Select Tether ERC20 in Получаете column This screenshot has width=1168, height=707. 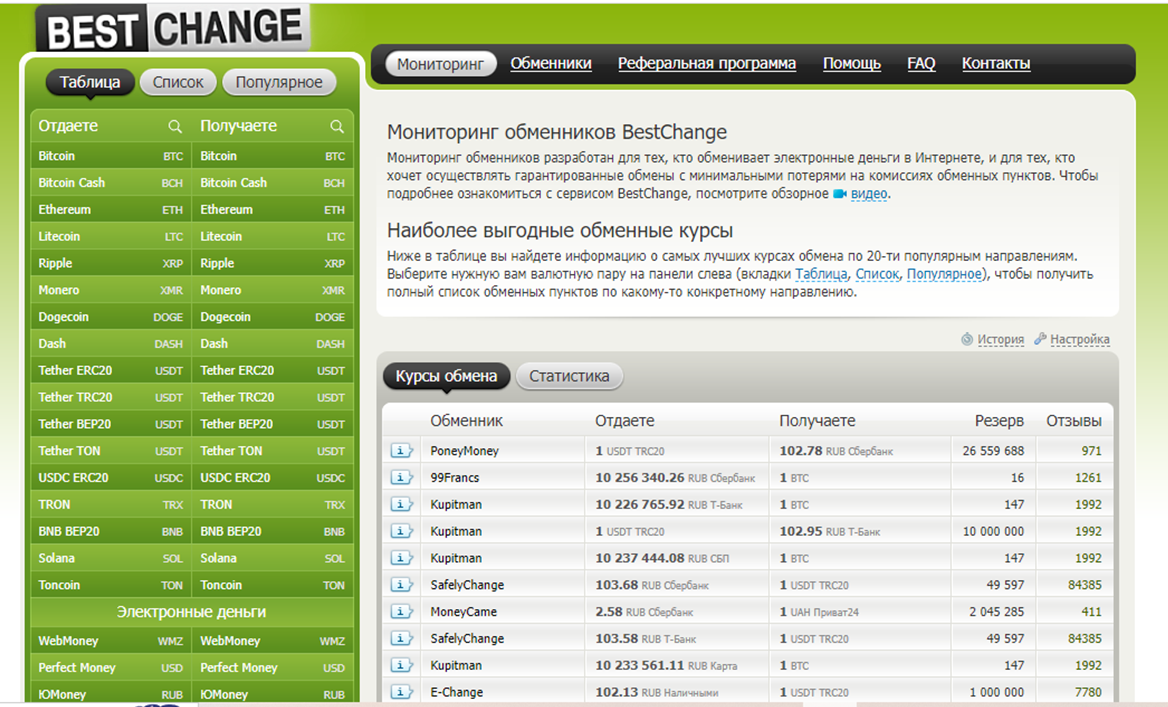tap(273, 371)
